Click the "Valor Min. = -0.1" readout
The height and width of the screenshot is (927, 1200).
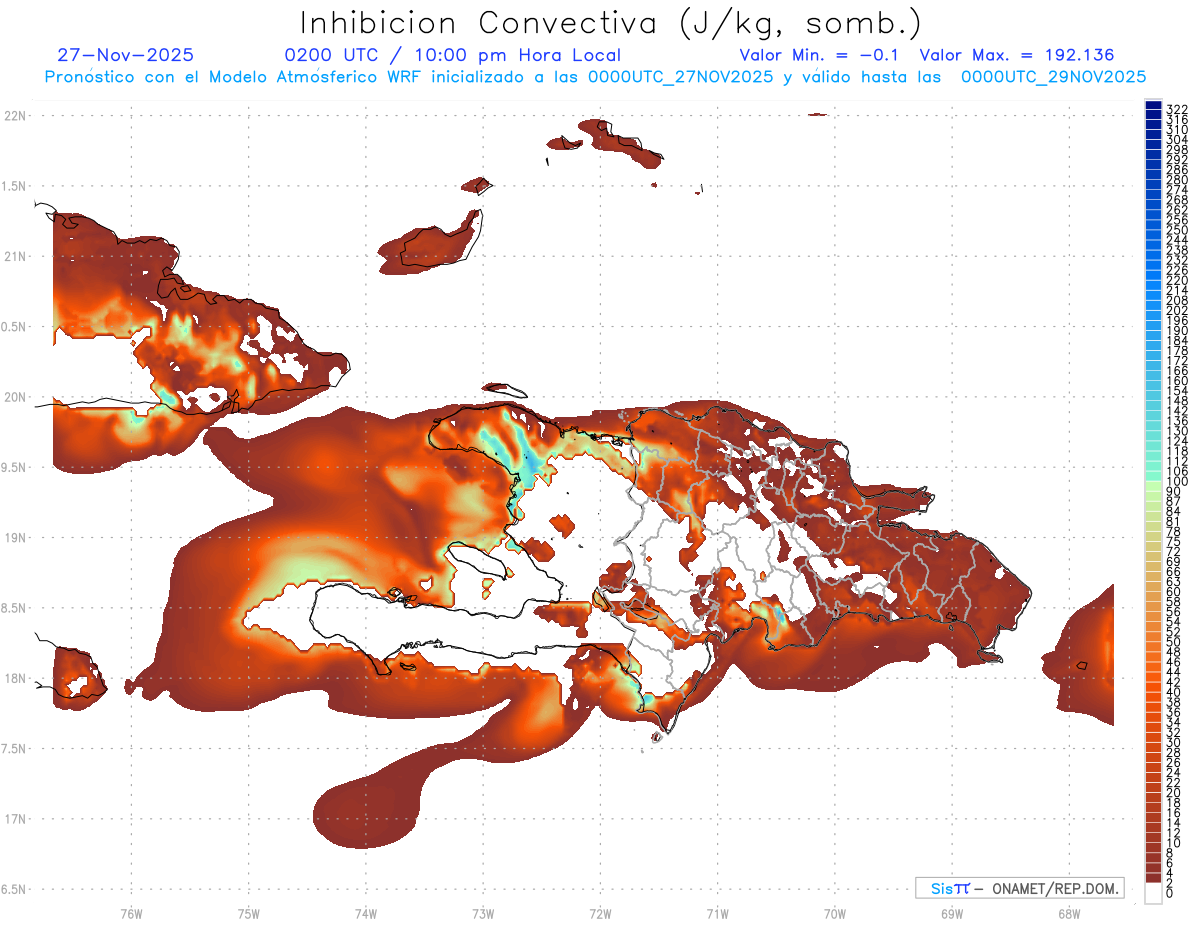click(x=819, y=55)
